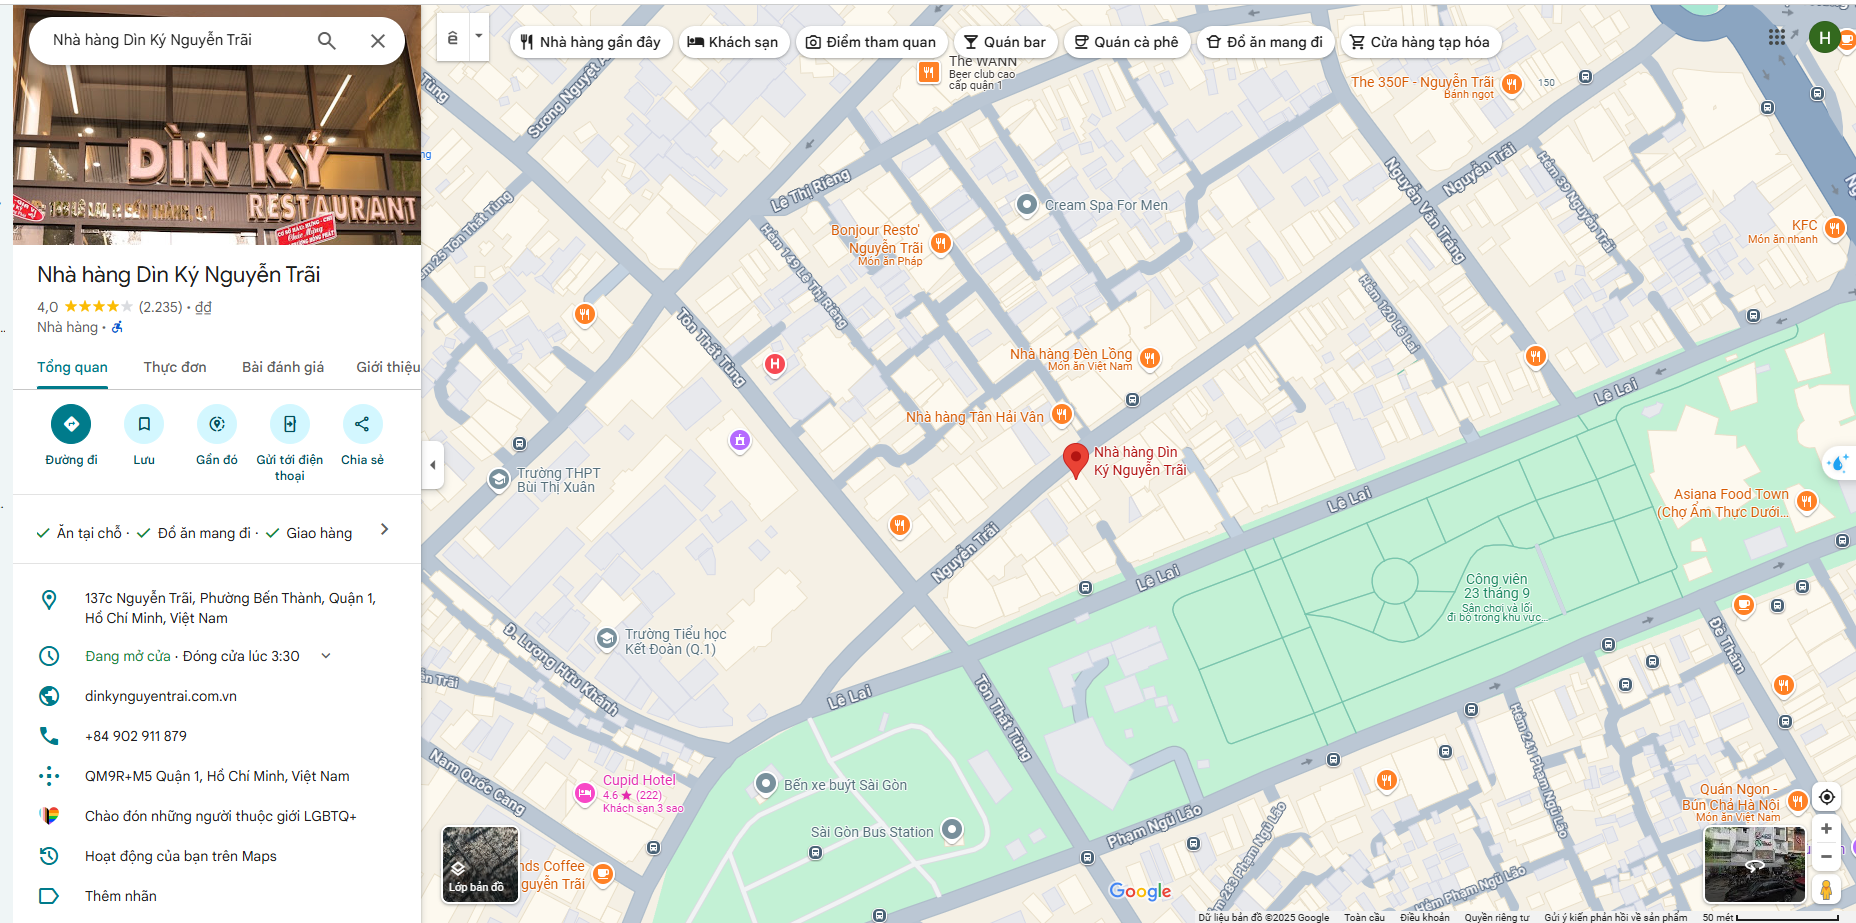Viewport: 1856px width, 923px height.
Task: Click the plus code QM9R+M5
Action: [x=217, y=776]
